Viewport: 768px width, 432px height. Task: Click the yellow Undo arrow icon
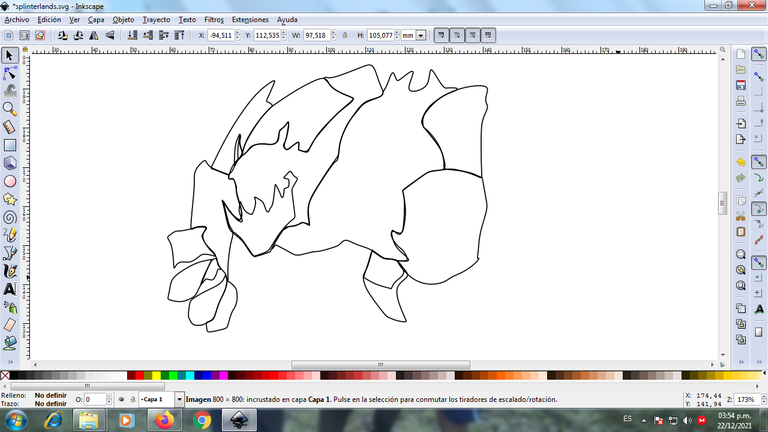(741, 162)
